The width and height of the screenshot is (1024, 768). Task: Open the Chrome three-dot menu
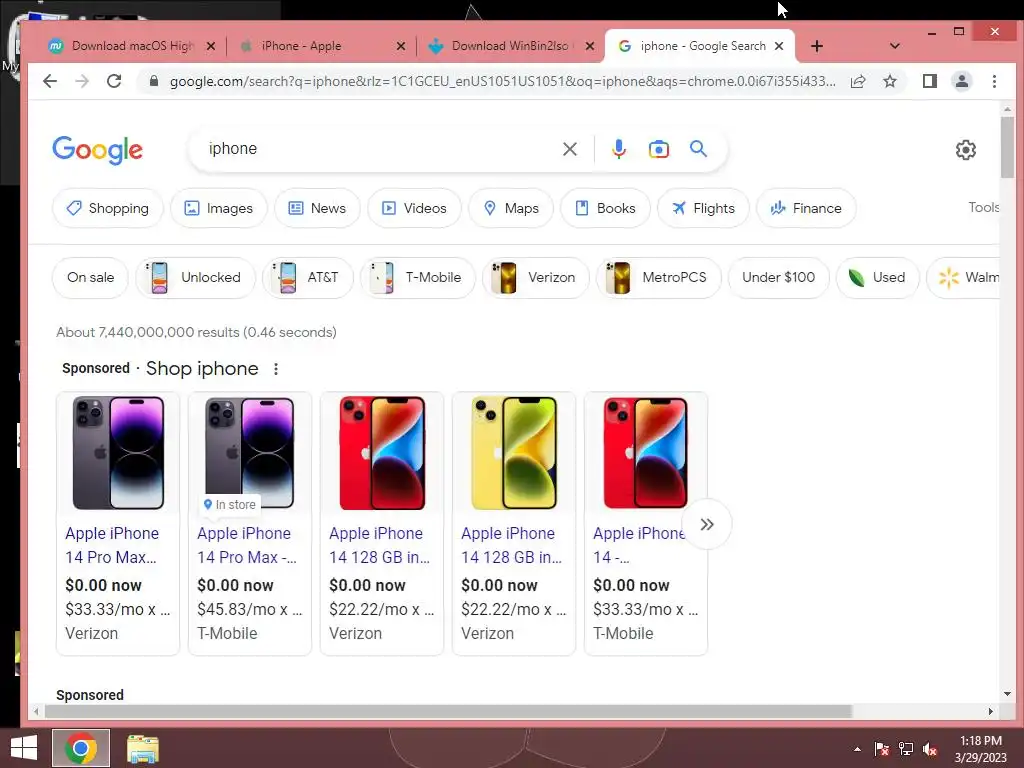click(x=994, y=81)
